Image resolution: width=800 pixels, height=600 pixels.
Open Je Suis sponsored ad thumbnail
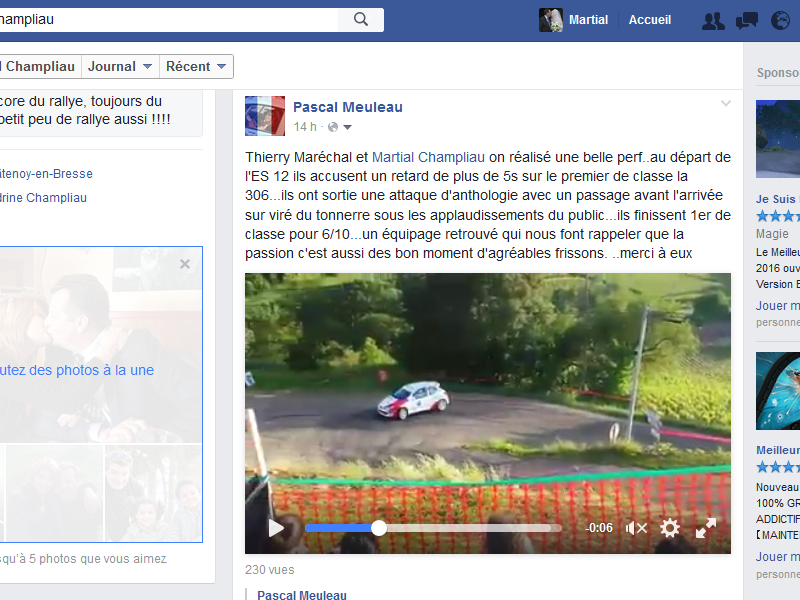pyautogui.click(x=778, y=139)
